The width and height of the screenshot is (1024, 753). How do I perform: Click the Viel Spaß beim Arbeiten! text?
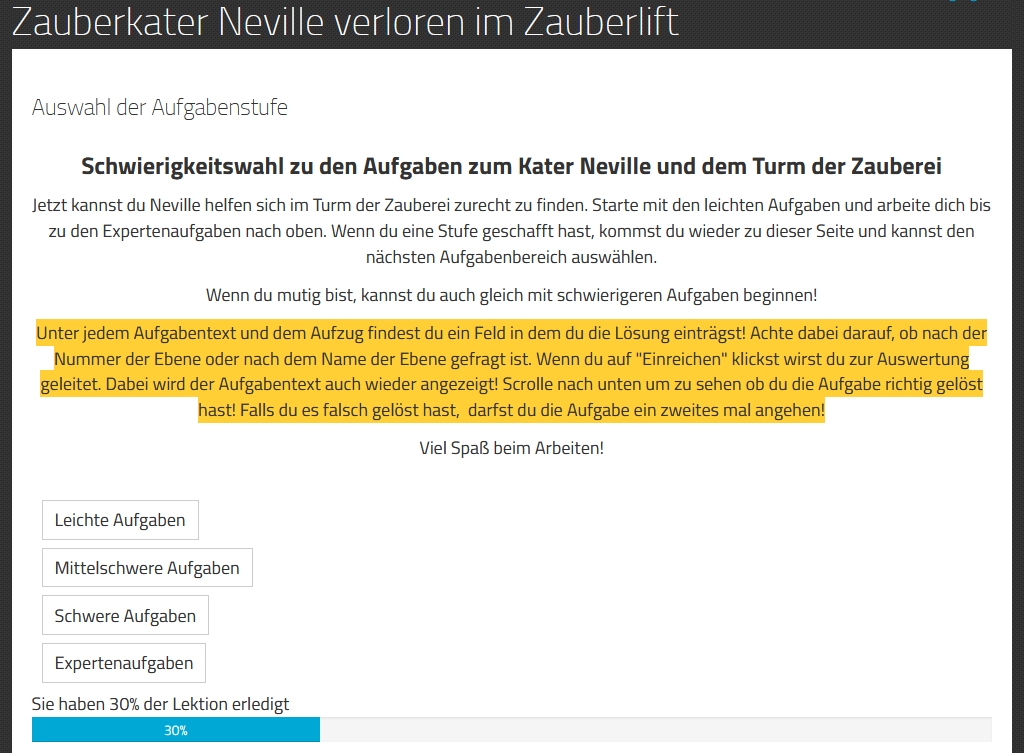(x=511, y=448)
